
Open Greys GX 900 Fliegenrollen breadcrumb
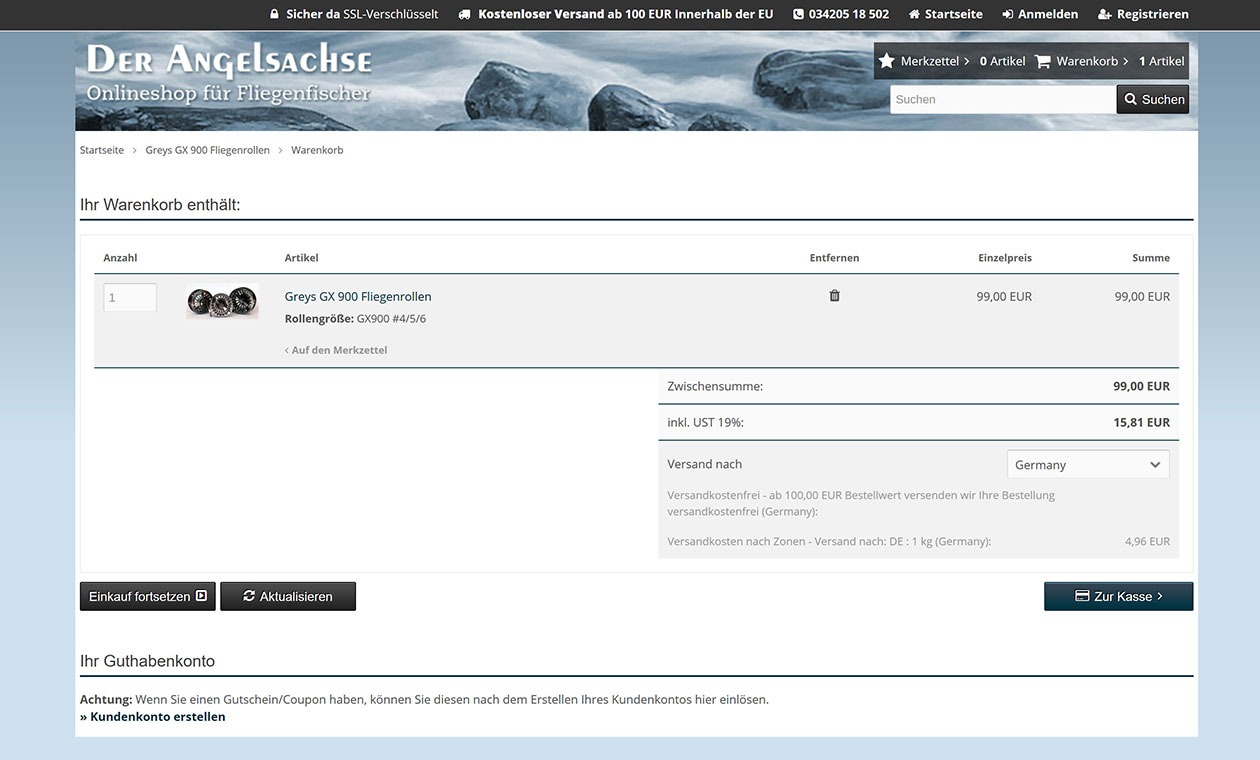pos(208,150)
